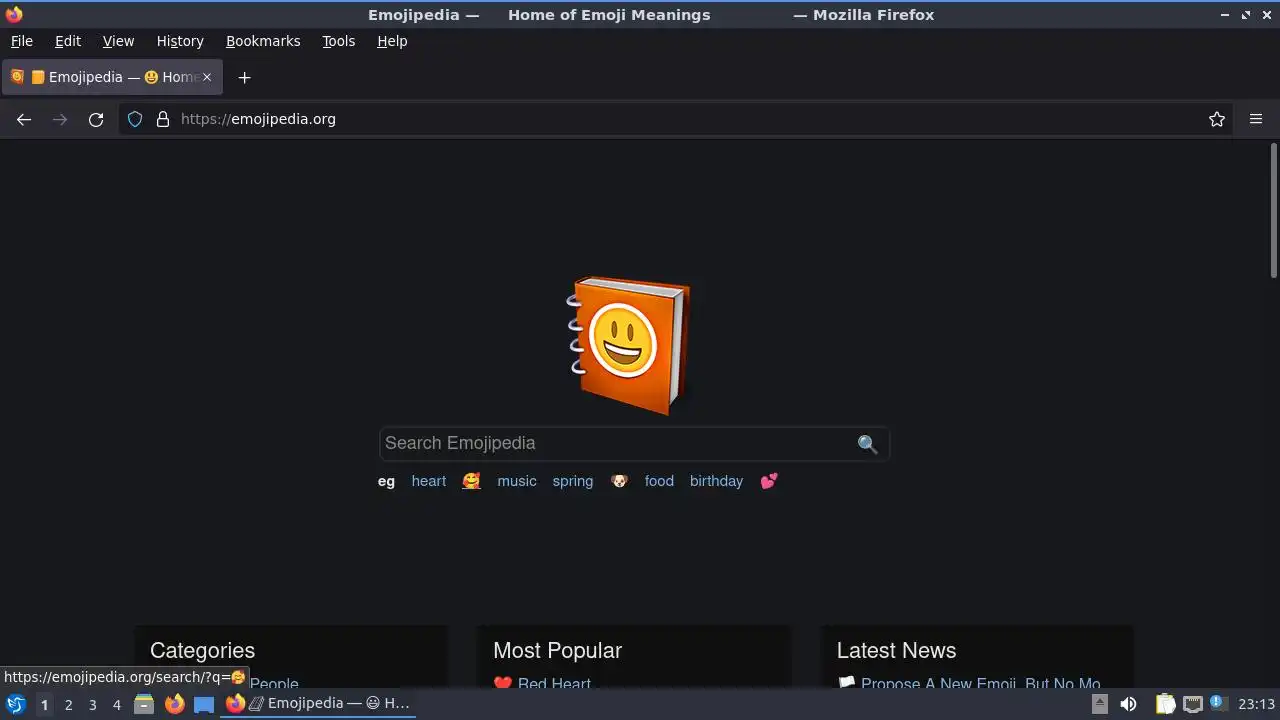The height and width of the screenshot is (720, 1280).
Task: Open the Help menu
Action: (x=392, y=41)
